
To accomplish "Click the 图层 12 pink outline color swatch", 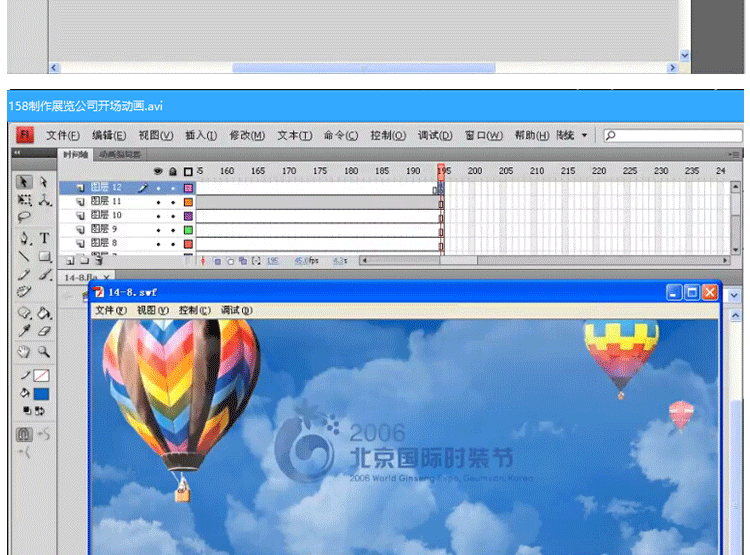I will tap(188, 189).
